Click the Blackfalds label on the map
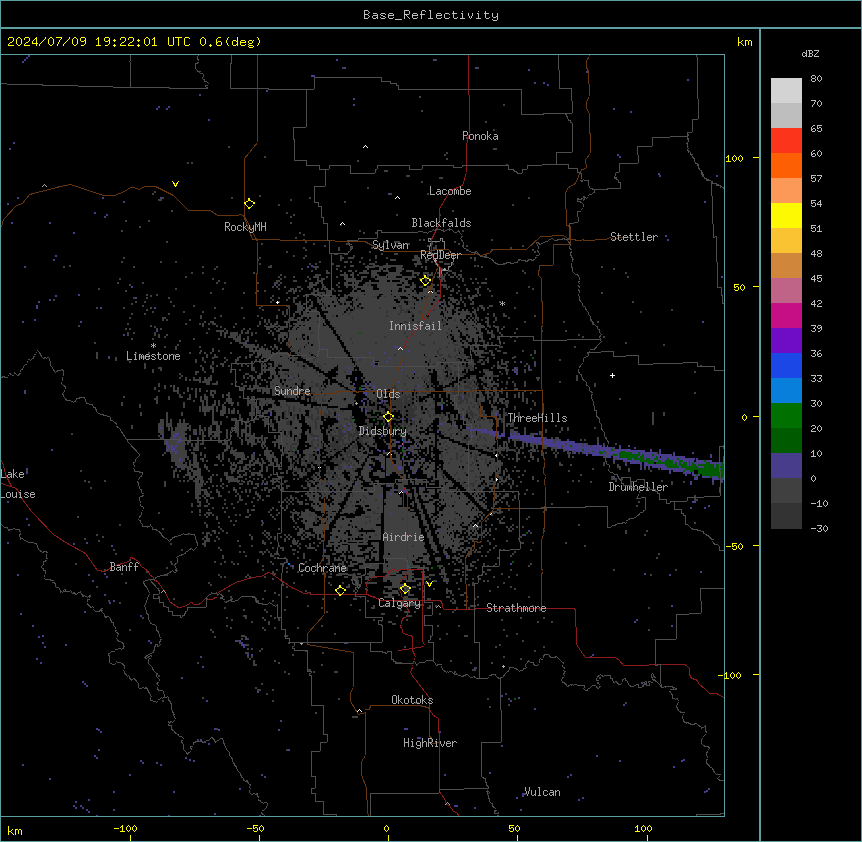 click(441, 223)
